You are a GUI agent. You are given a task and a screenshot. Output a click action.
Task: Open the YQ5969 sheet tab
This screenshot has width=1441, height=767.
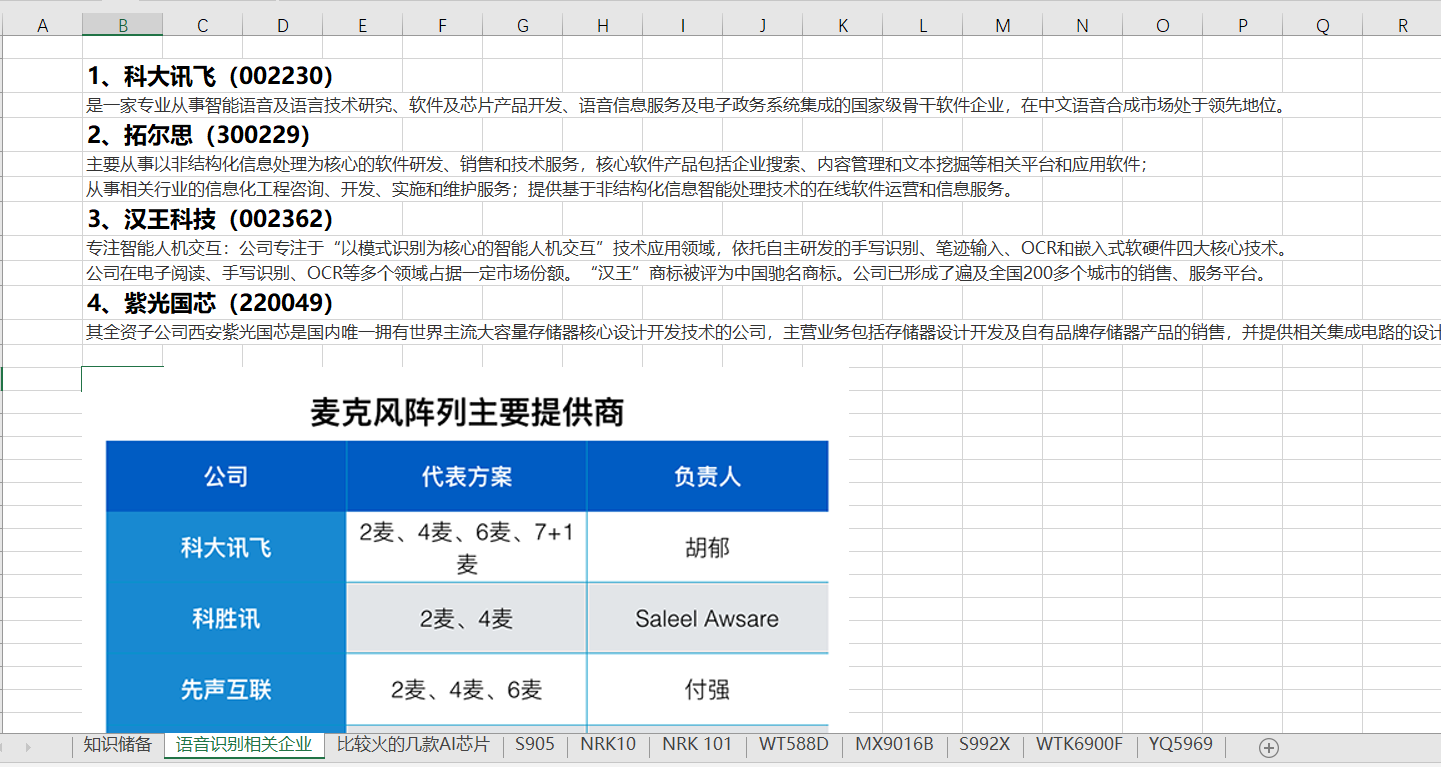[1181, 745]
